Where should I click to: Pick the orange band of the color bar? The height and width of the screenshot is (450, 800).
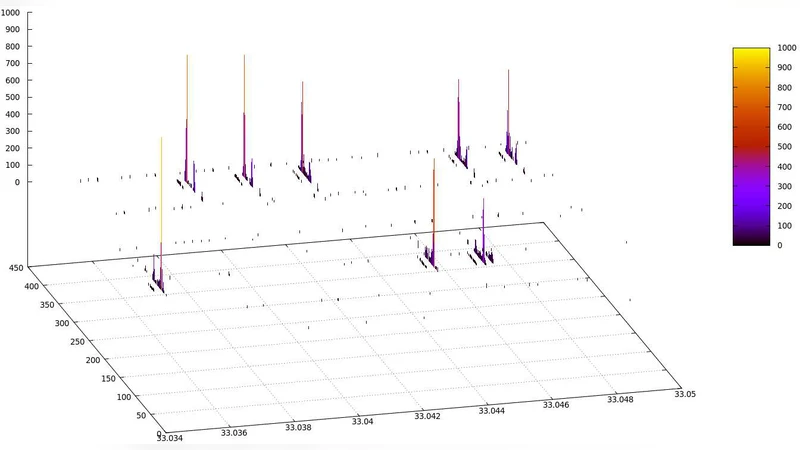(x=750, y=100)
